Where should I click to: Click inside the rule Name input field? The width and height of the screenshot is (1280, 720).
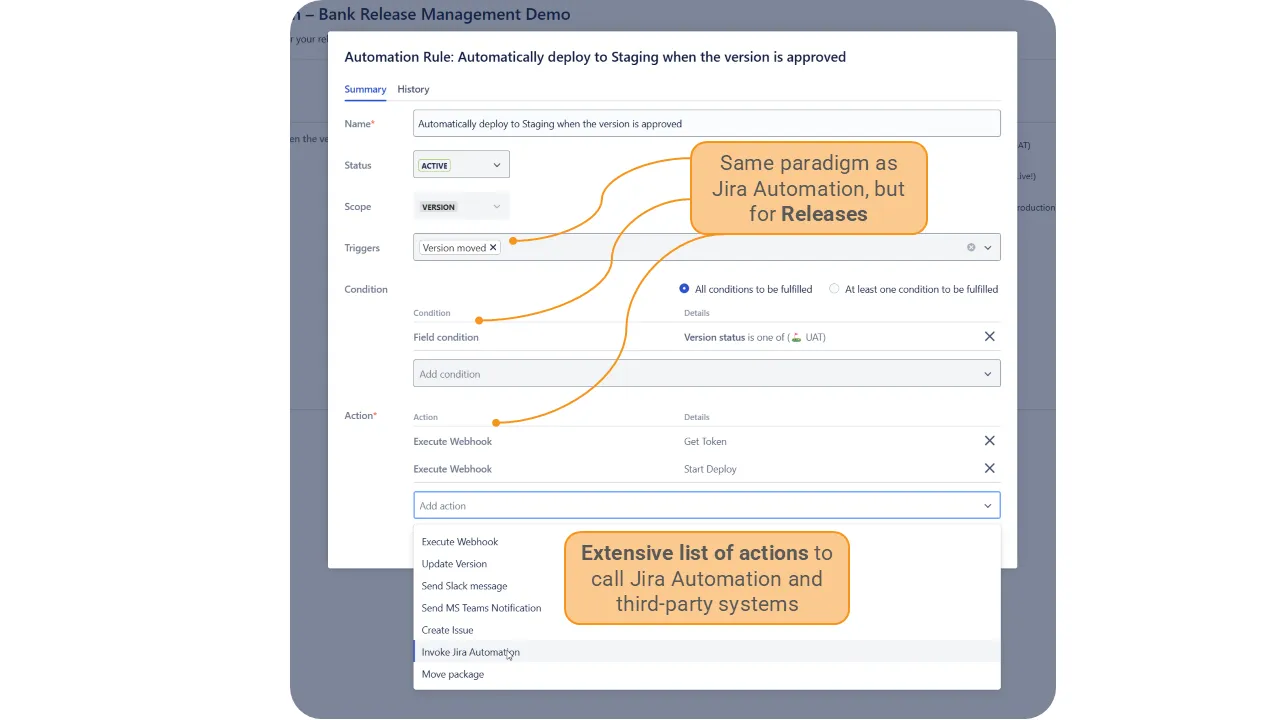706,122
